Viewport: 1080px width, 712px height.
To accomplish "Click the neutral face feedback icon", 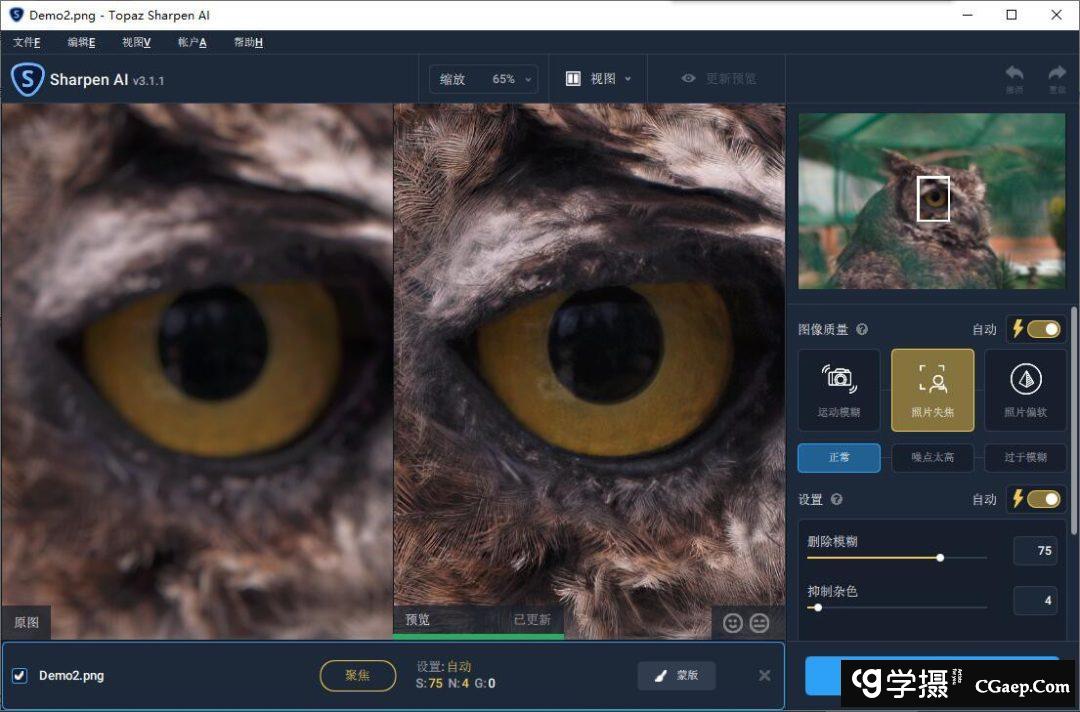I will point(759,623).
